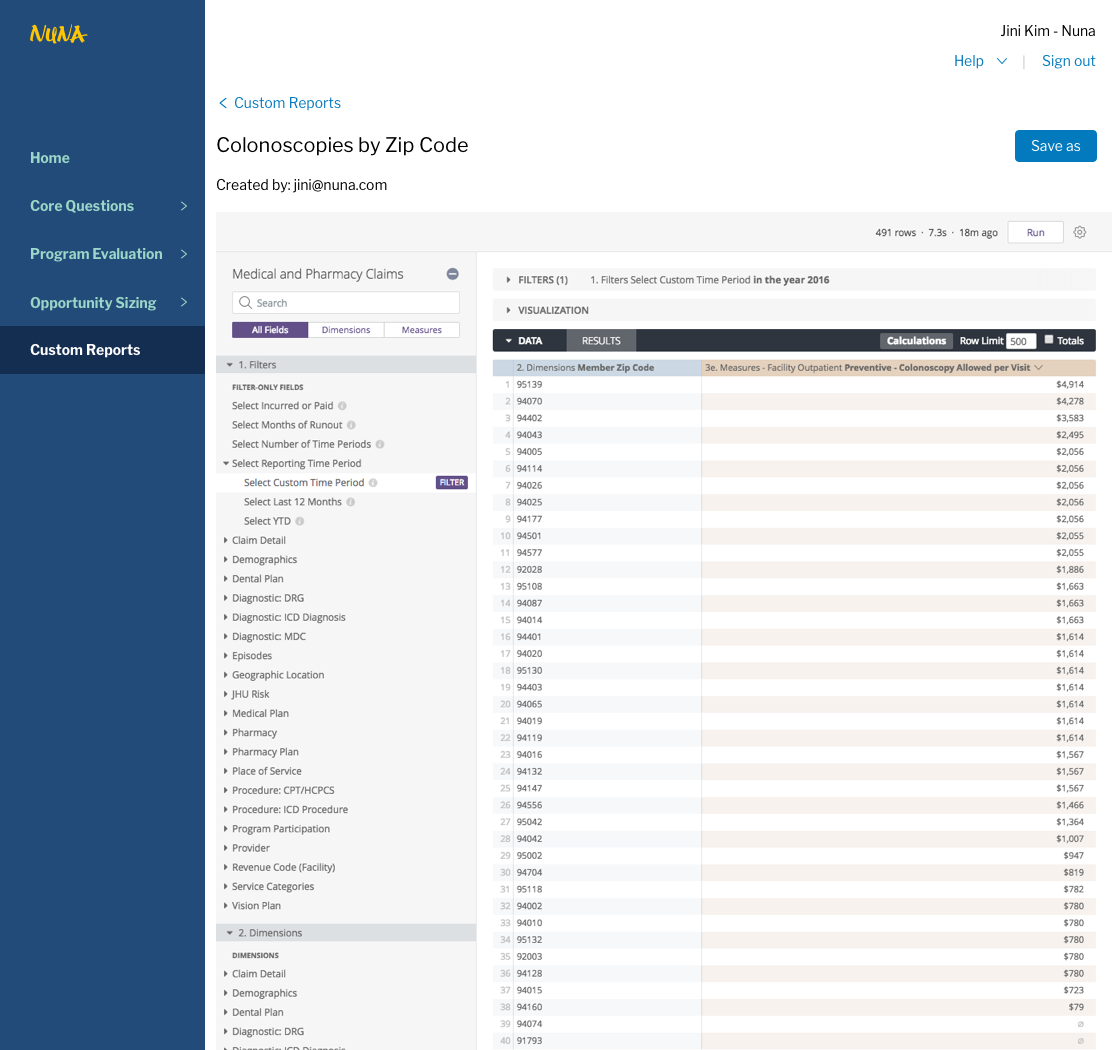
Task: Click the Row Limit input field
Action: pos(1020,341)
